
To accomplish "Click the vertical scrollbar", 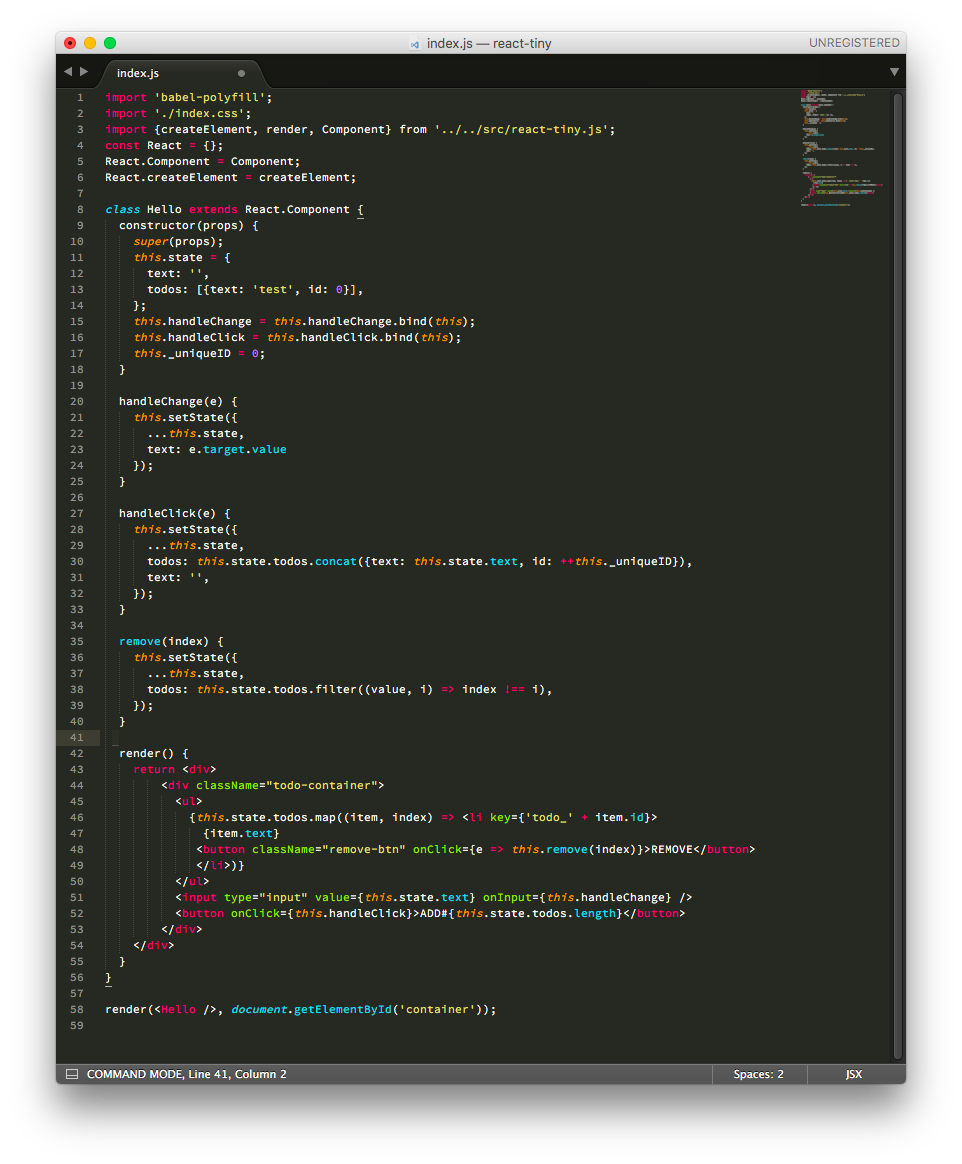I will 898,575.
